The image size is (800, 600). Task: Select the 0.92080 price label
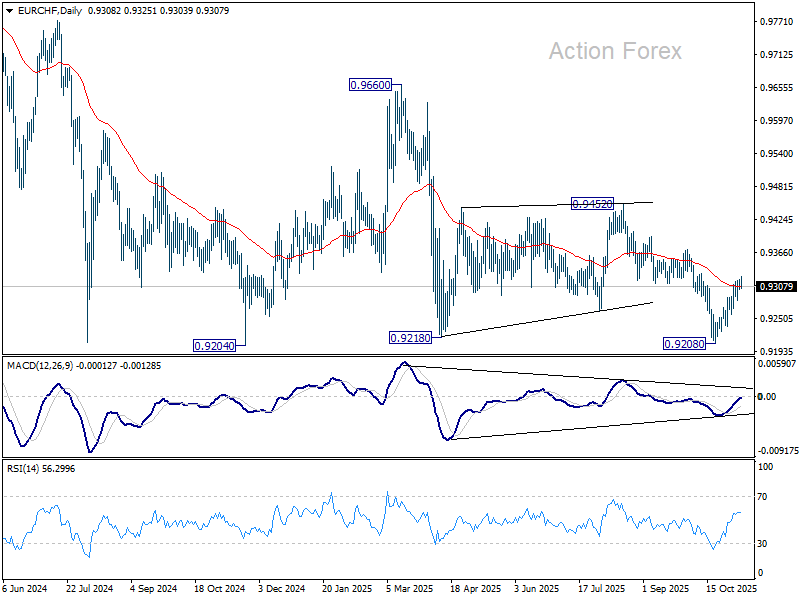point(684,344)
